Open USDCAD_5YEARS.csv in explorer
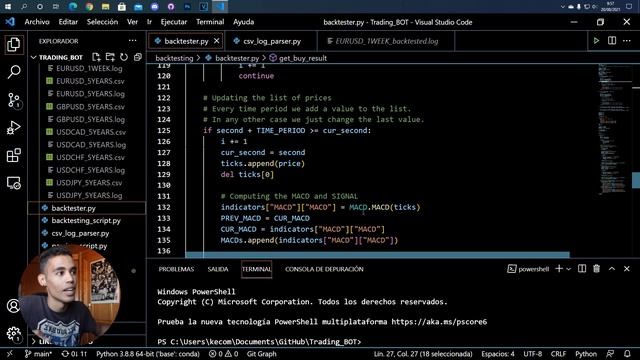 91,132
